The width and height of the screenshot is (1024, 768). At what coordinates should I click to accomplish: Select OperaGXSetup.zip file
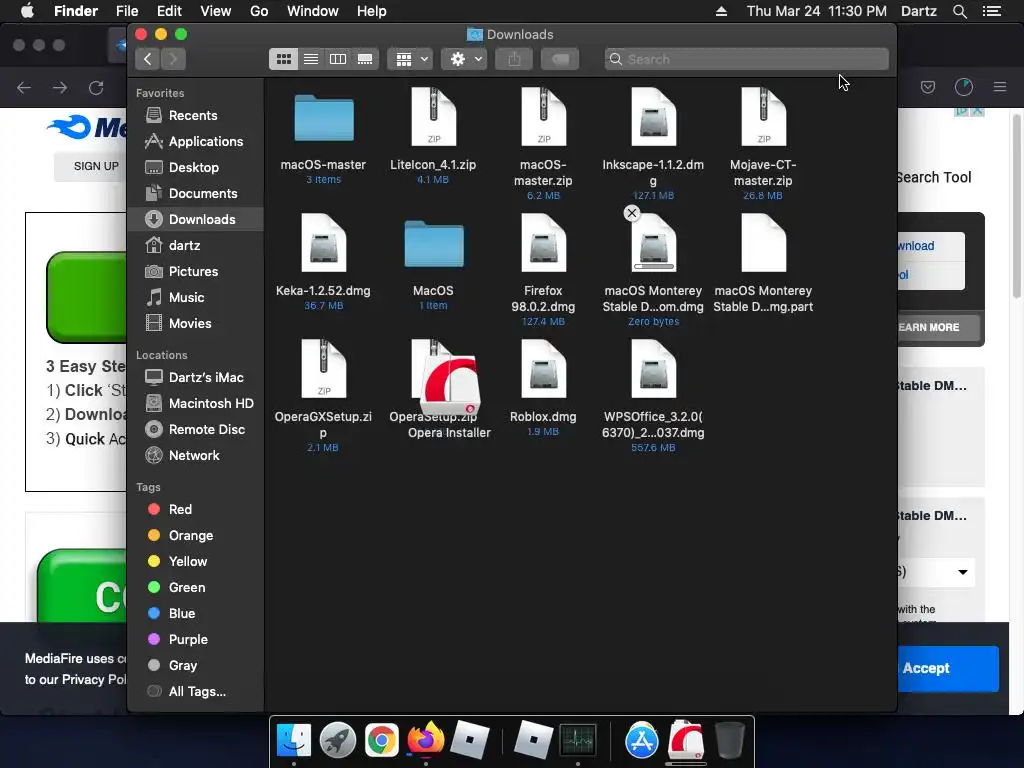[323, 369]
